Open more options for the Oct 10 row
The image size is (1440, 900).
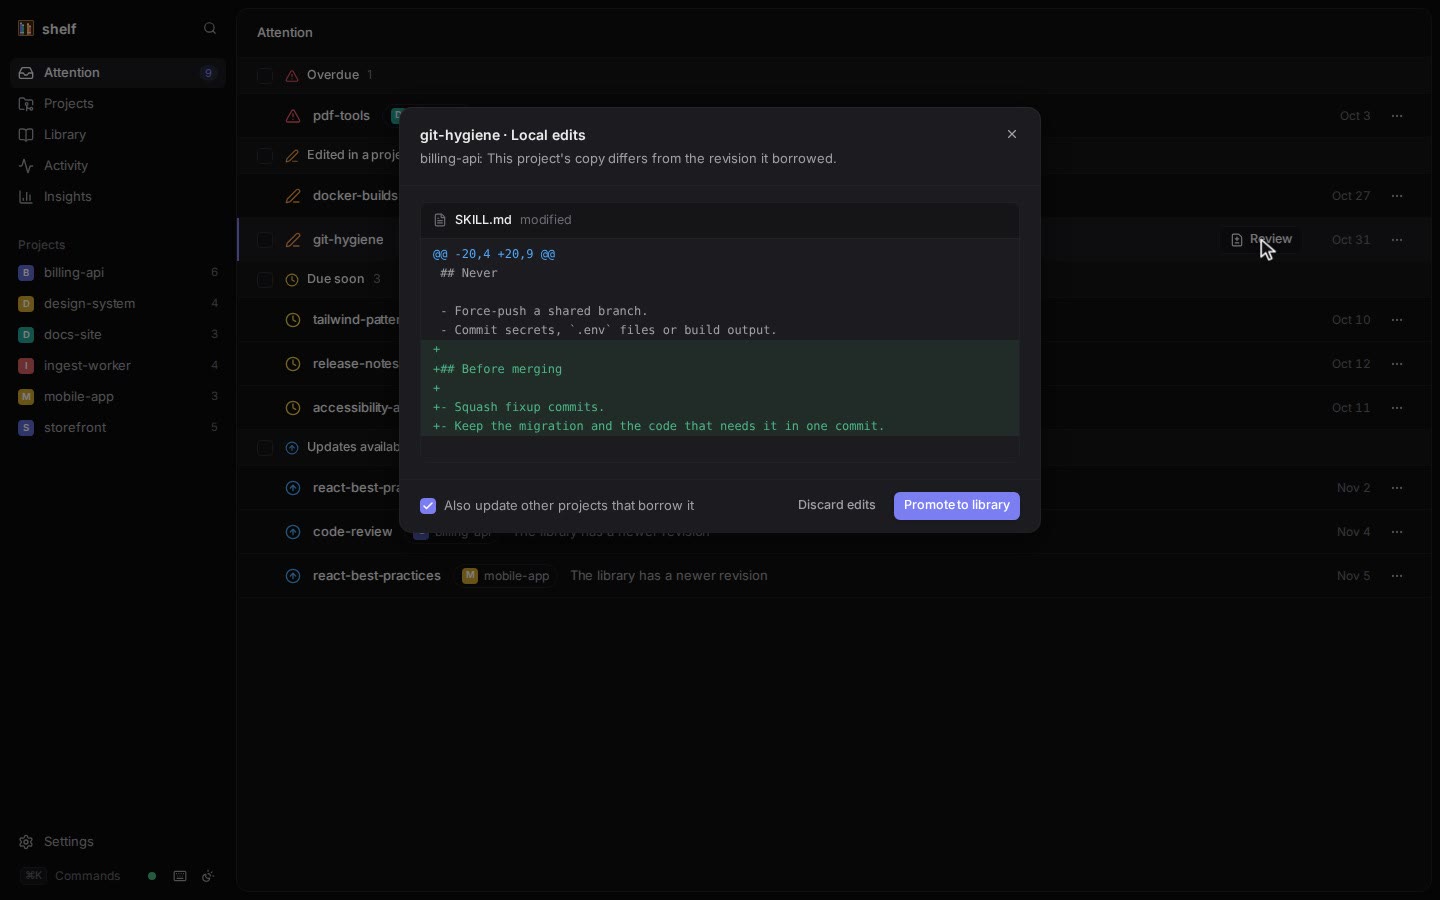point(1398,321)
